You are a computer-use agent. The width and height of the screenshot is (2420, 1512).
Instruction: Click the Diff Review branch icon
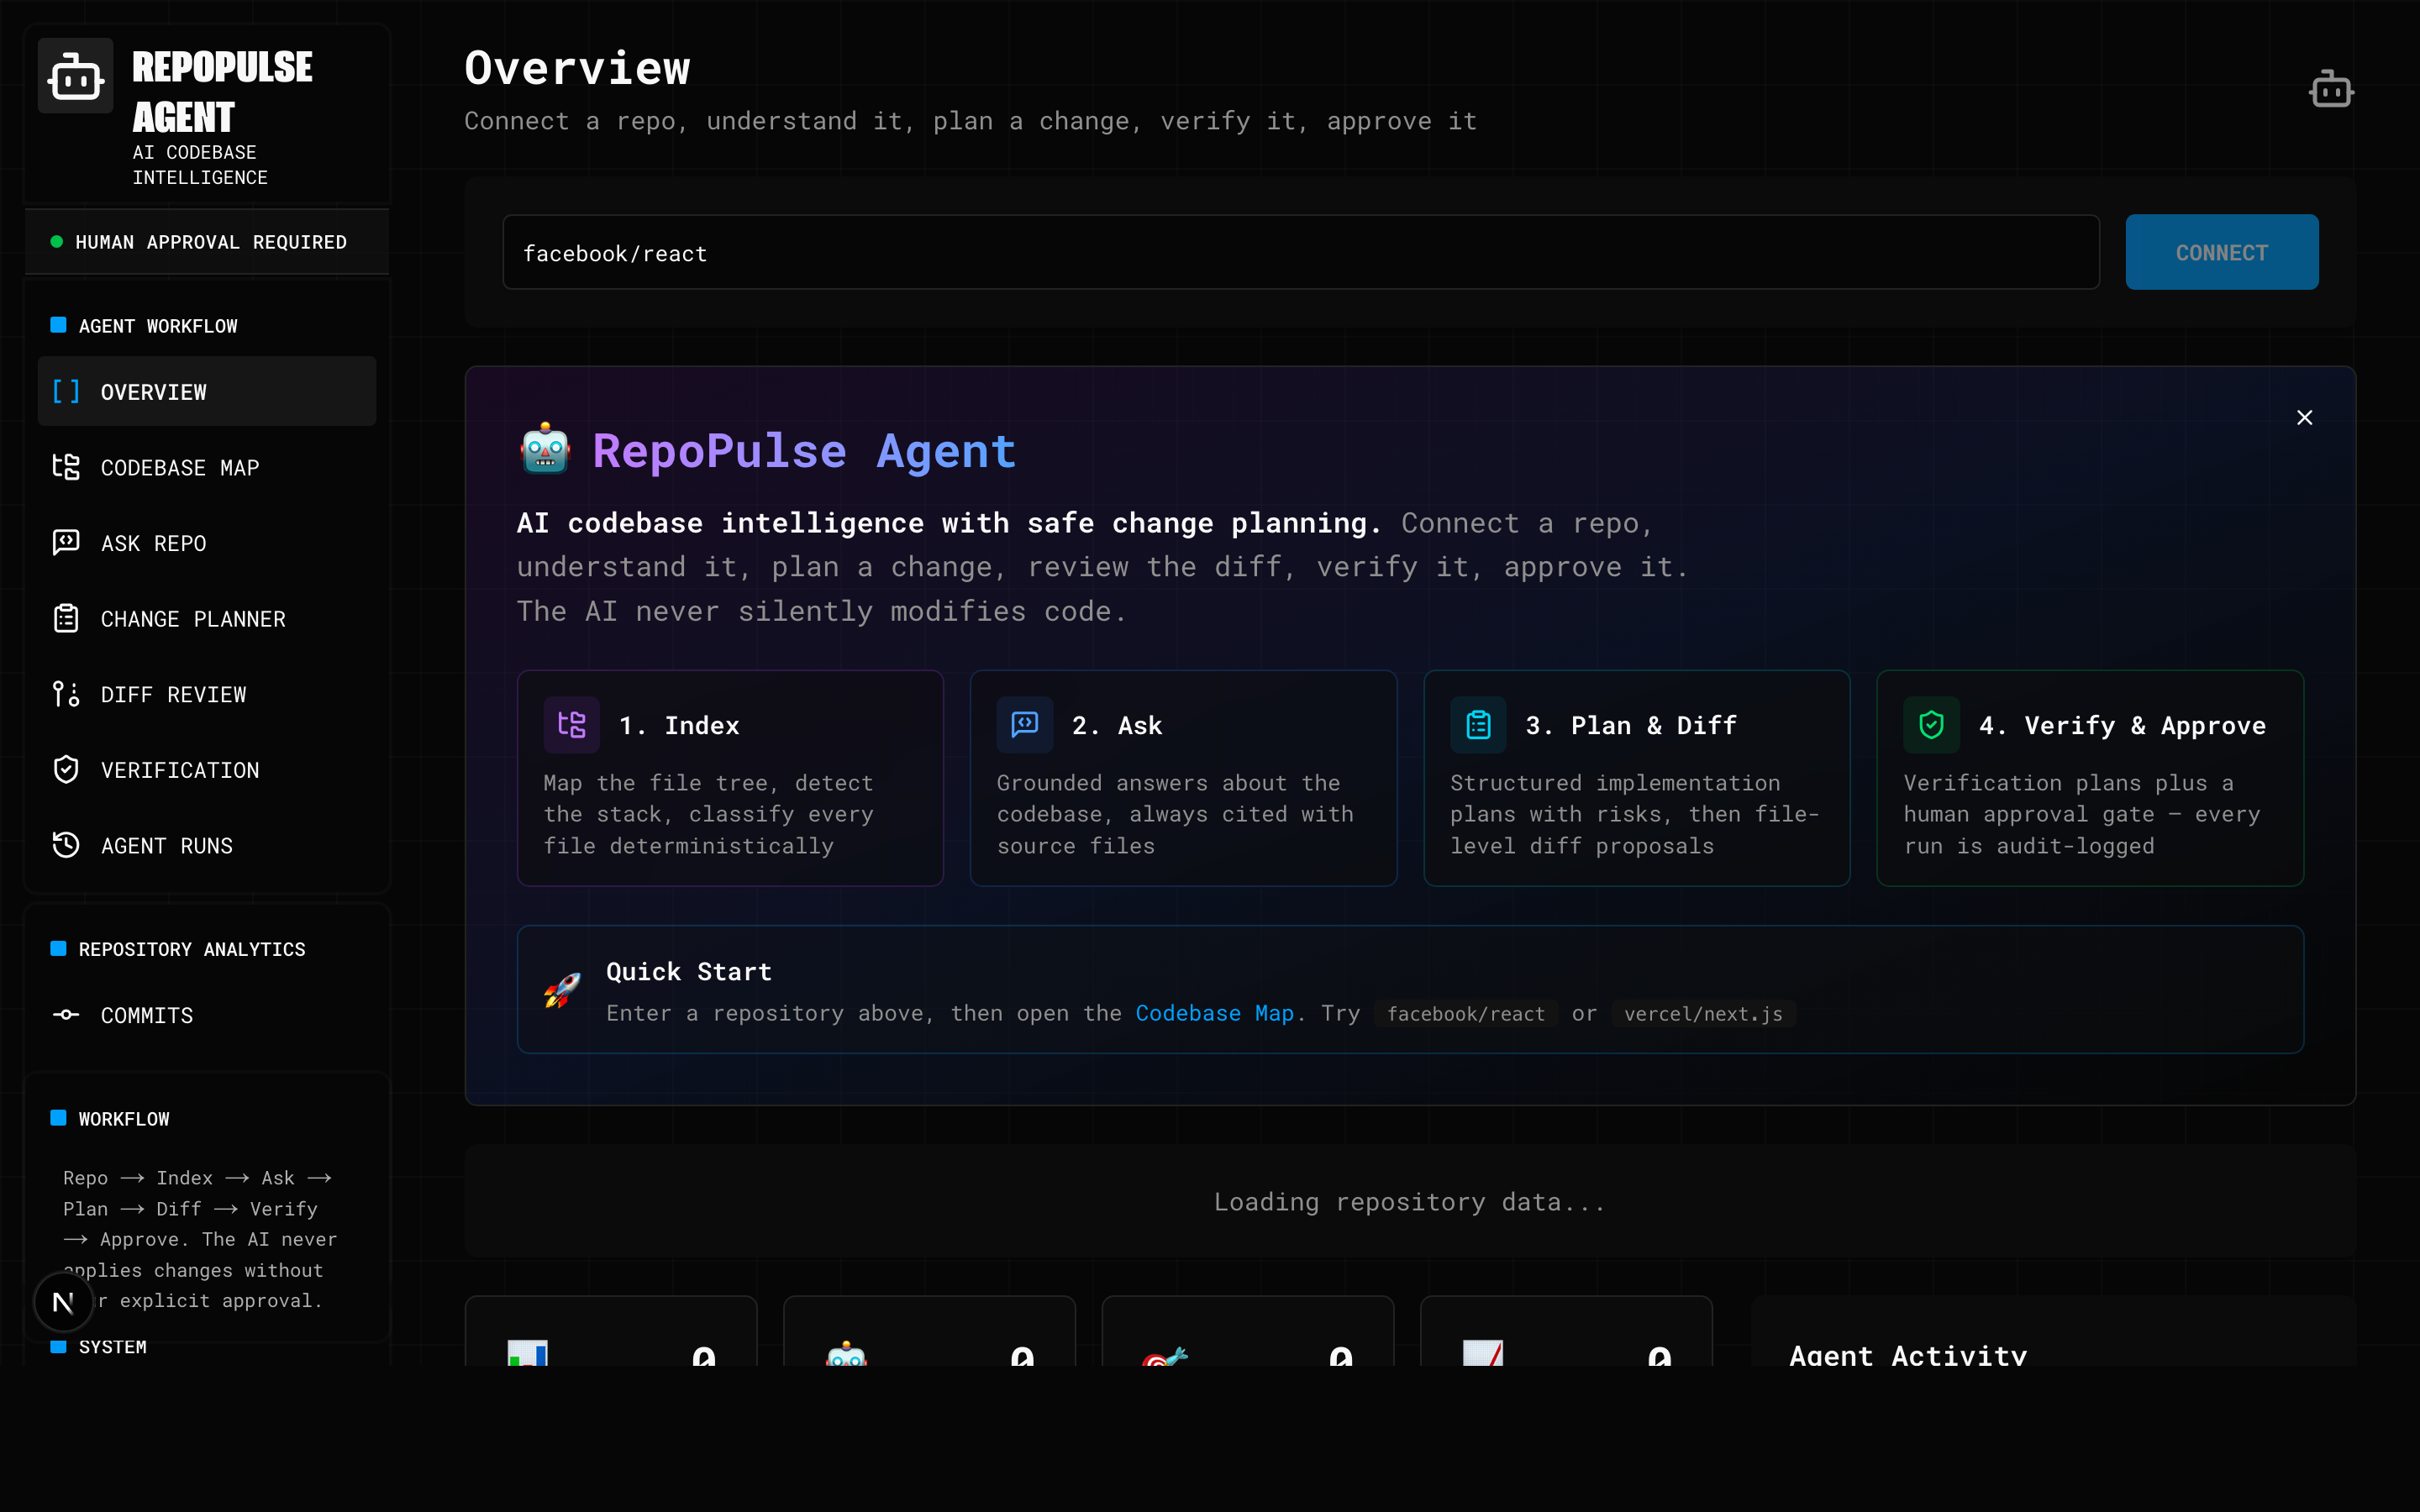[66, 694]
